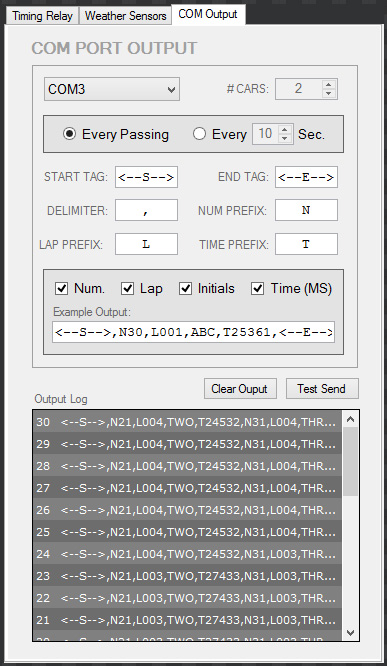The height and width of the screenshot is (666, 387).
Task: Click the TIME PREFIX input field
Action: click(x=306, y=244)
